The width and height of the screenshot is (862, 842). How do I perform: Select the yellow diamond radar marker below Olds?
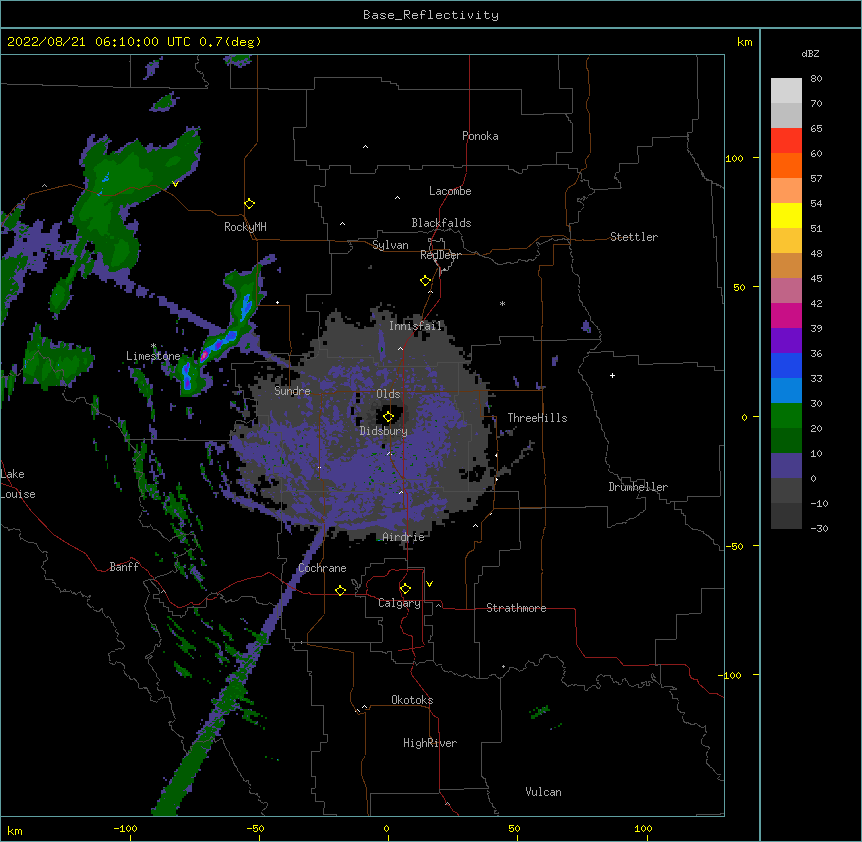(x=389, y=417)
